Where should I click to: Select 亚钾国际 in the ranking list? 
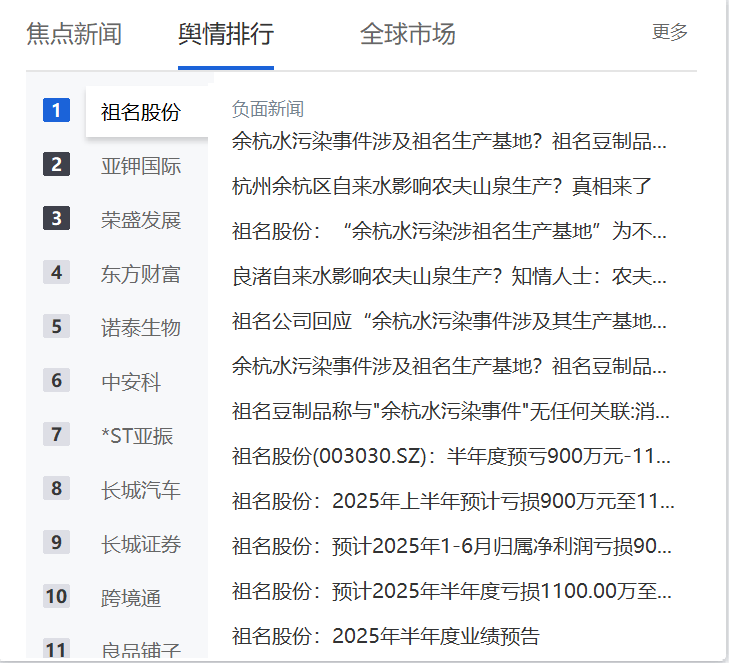click(x=141, y=166)
